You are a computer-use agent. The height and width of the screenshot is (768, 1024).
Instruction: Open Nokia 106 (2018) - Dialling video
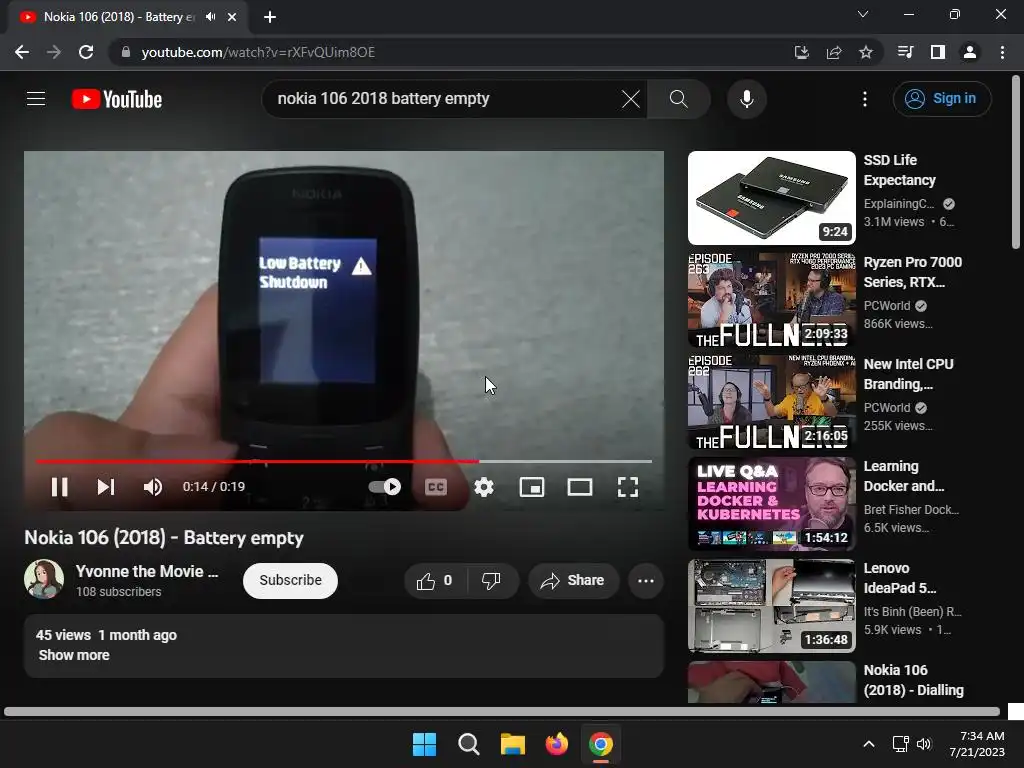pyautogui.click(x=913, y=680)
